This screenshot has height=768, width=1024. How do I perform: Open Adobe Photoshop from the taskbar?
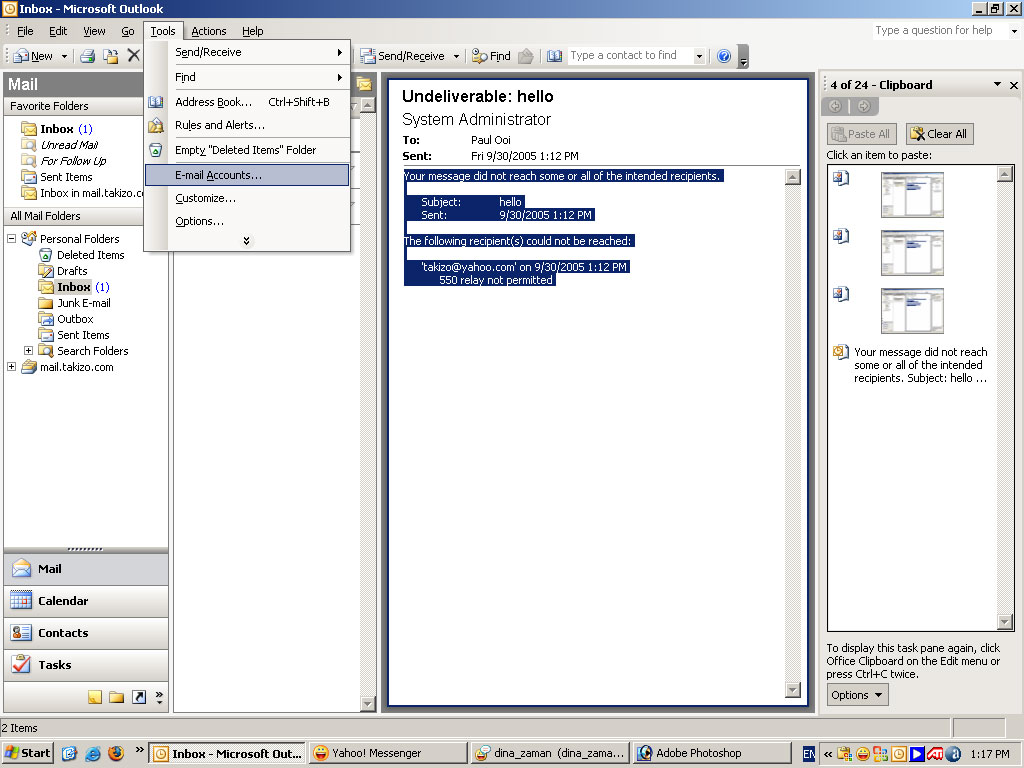[x=712, y=753]
